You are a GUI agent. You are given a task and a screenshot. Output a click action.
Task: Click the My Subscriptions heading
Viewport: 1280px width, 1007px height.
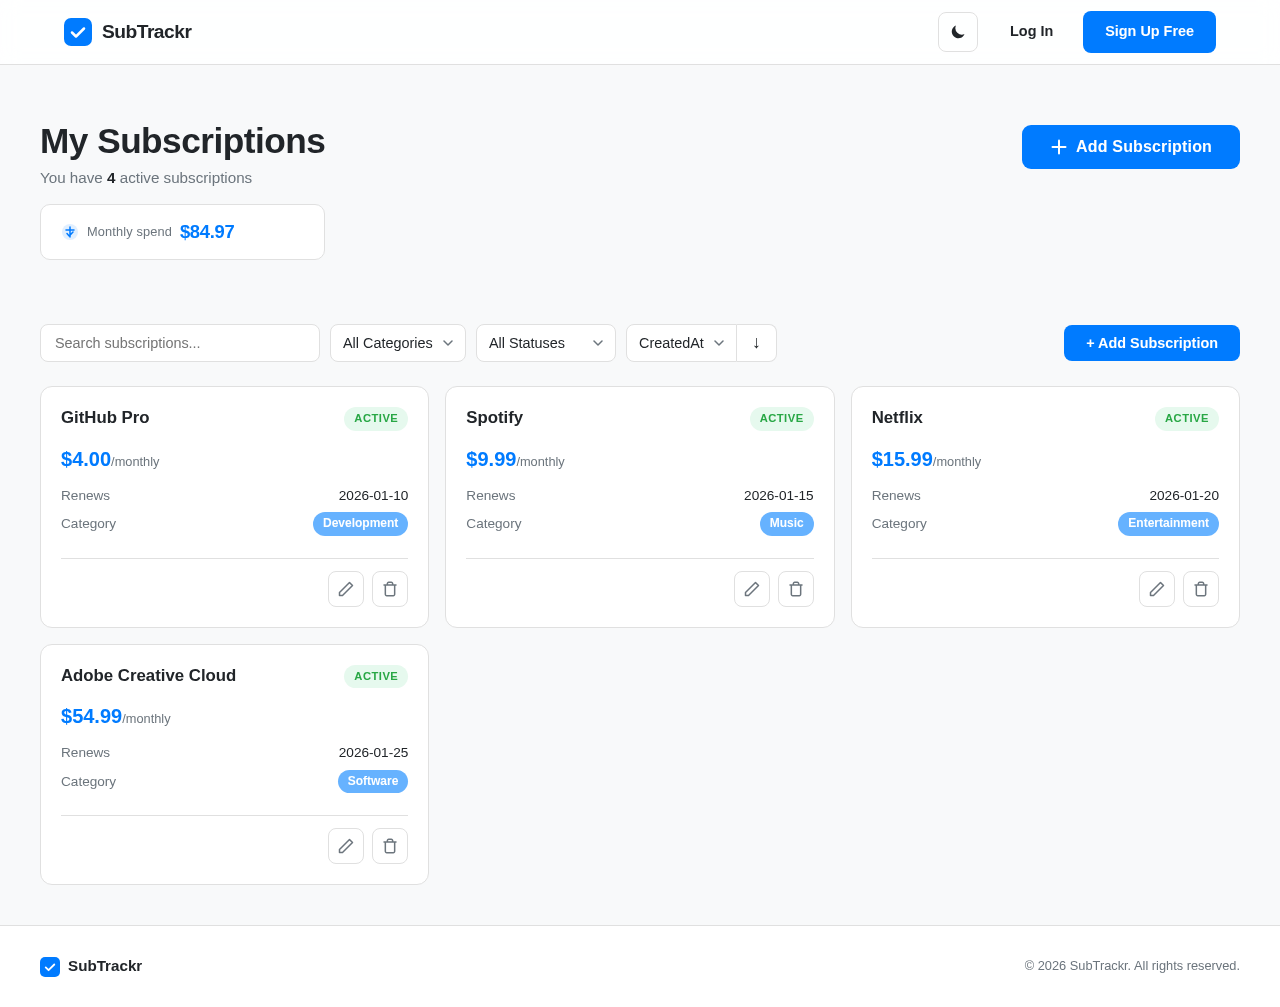click(182, 142)
